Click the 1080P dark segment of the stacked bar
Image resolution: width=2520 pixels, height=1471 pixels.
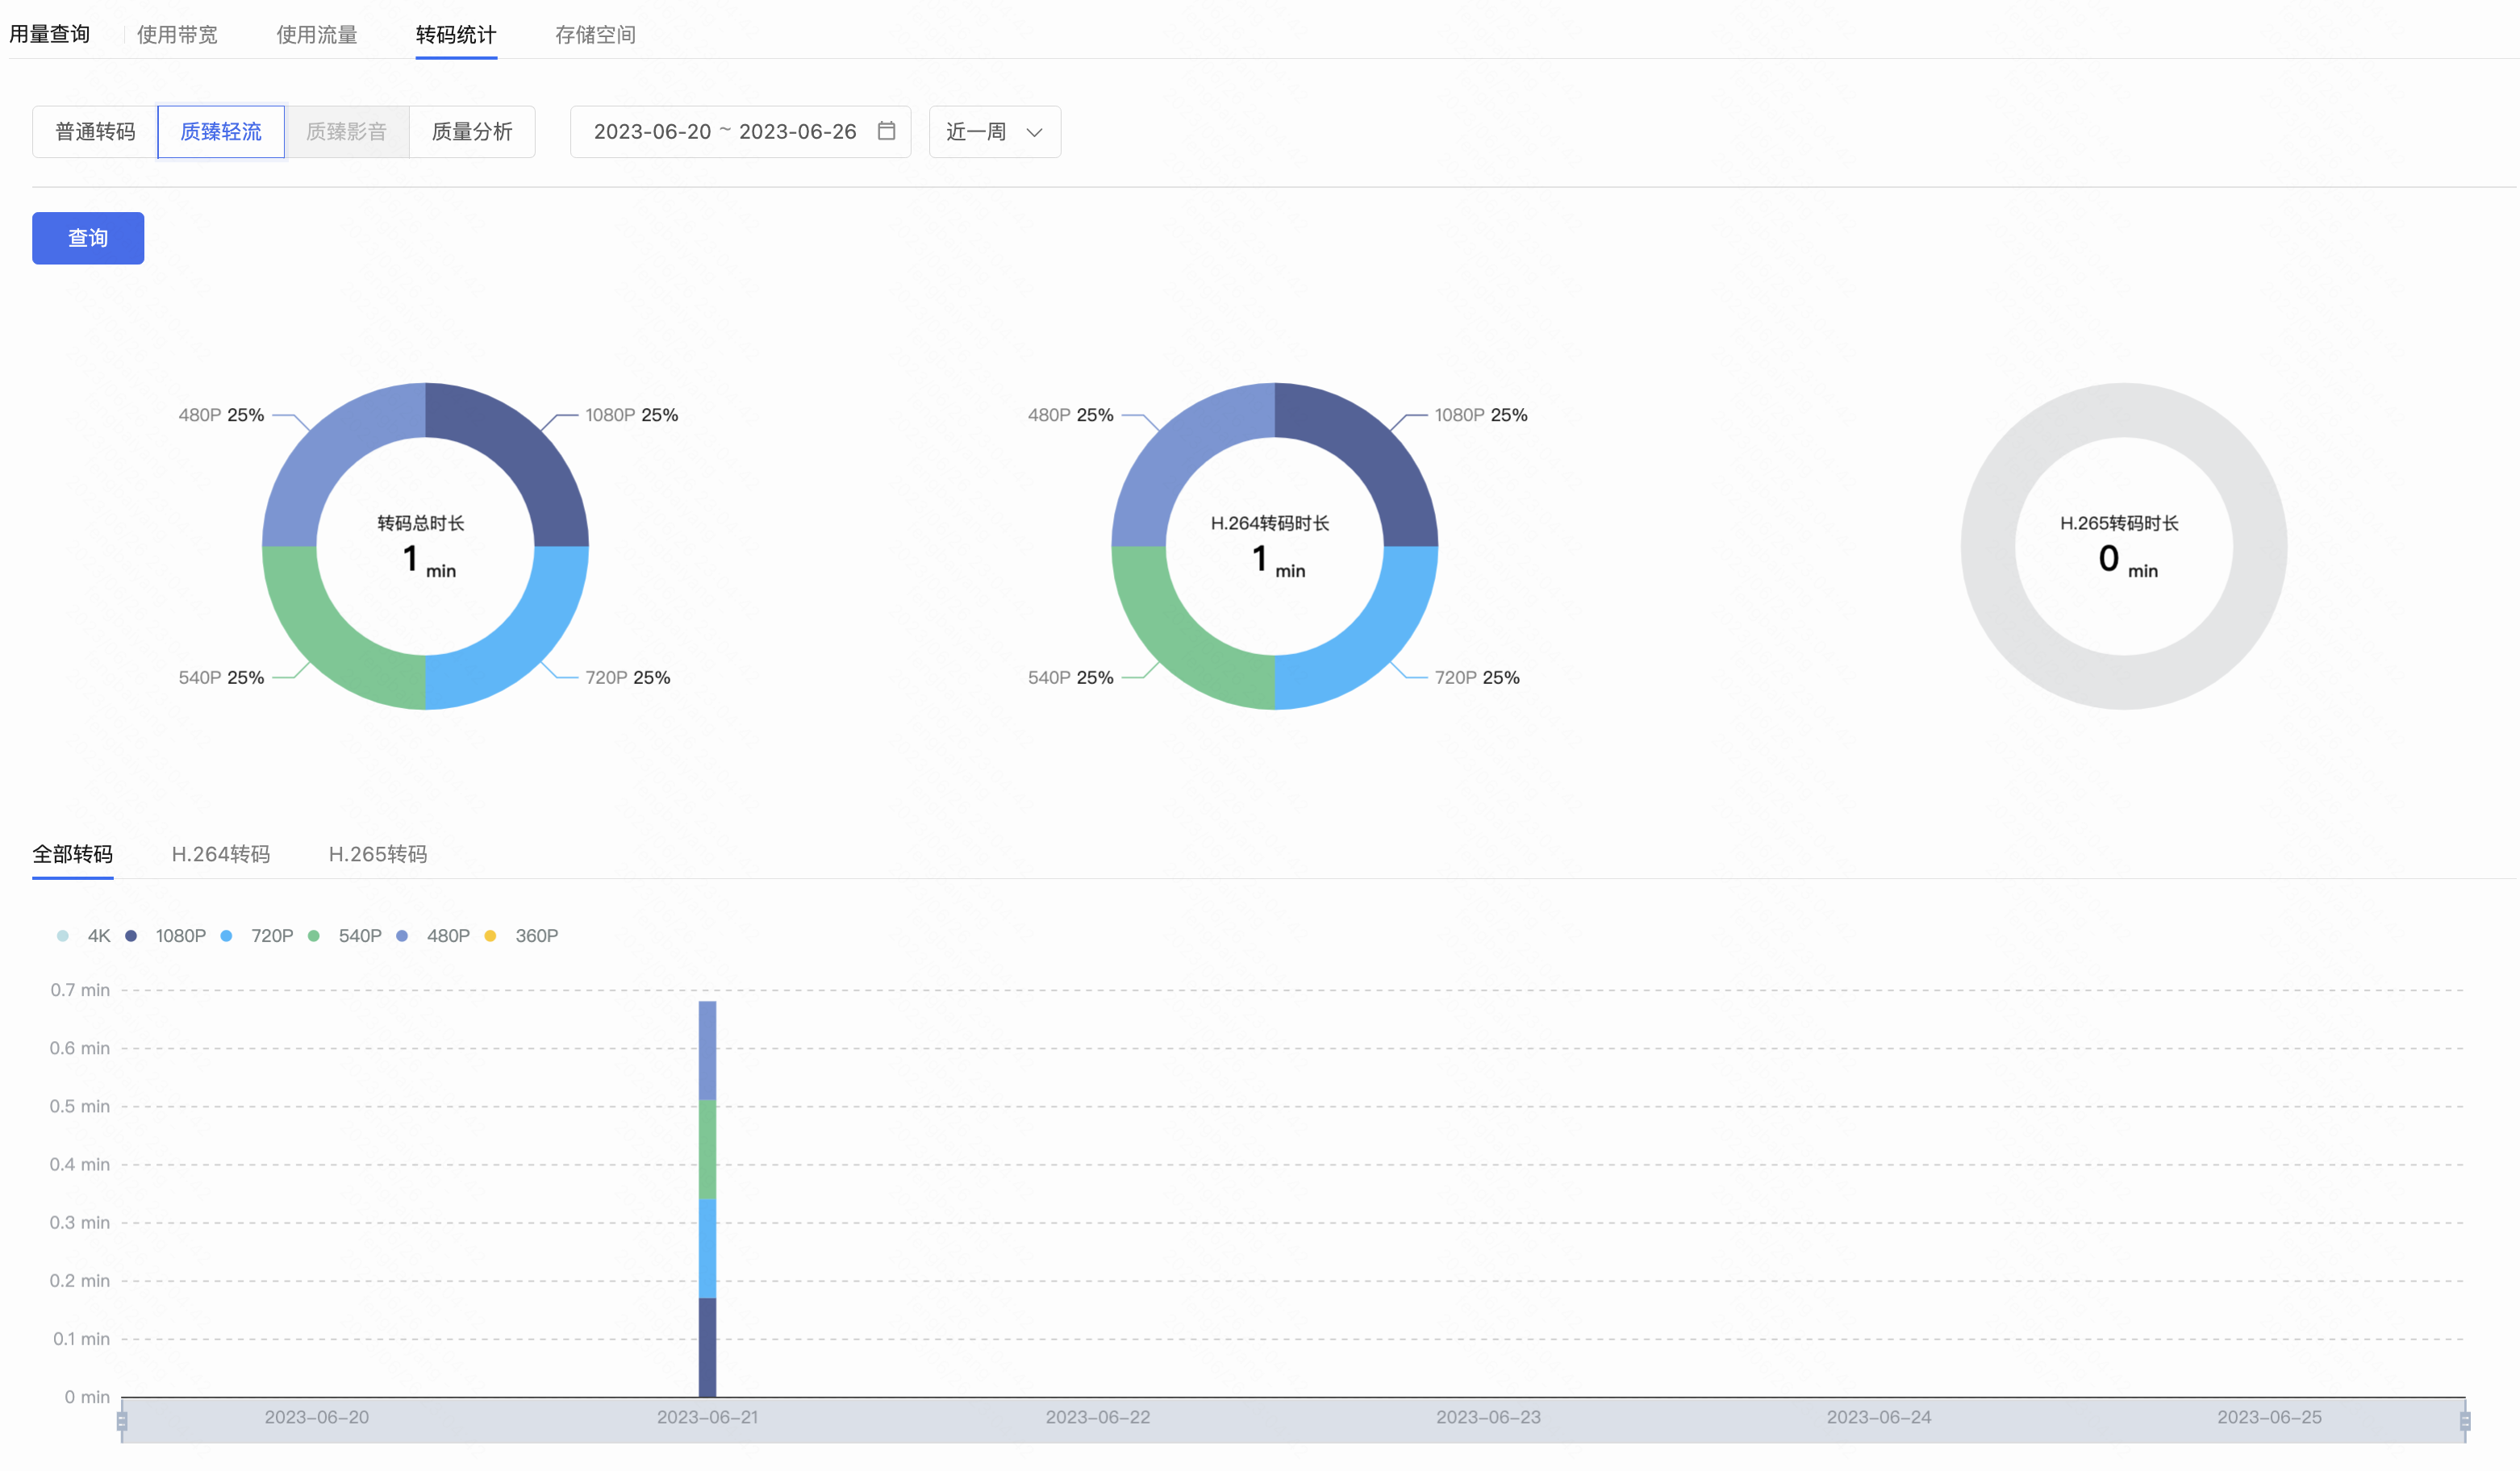click(x=707, y=1347)
